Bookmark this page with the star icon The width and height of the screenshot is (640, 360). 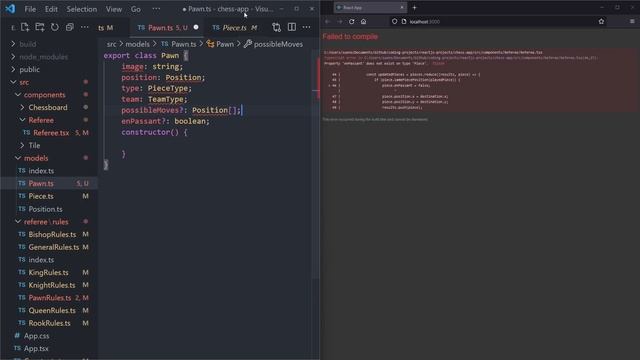(x=601, y=21)
